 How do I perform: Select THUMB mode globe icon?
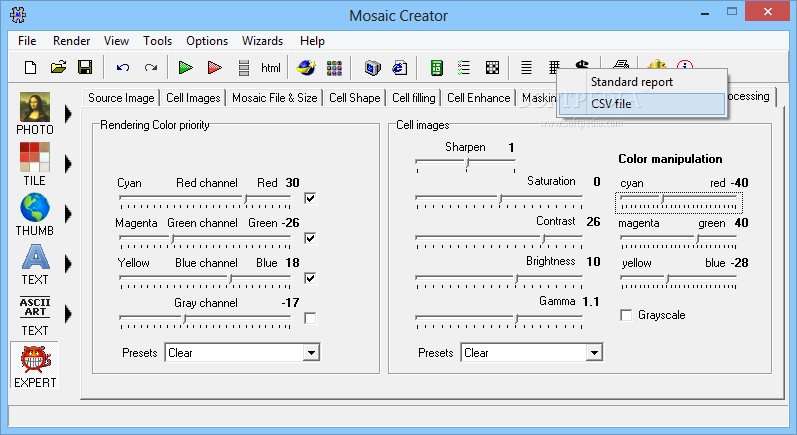[x=35, y=207]
